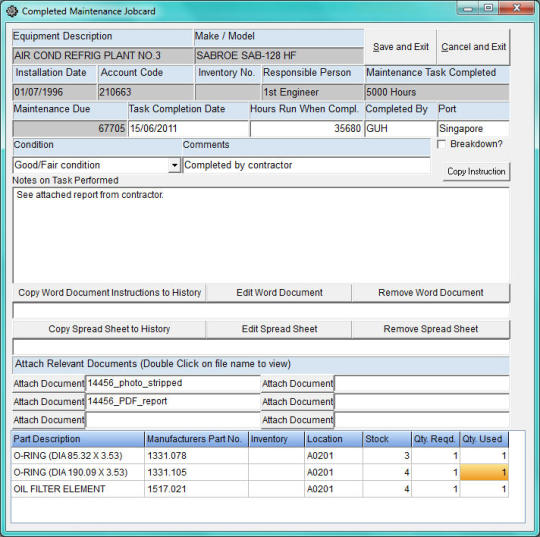The width and height of the screenshot is (540, 537).
Task: Click Edit Word Document button
Action: (x=279, y=293)
